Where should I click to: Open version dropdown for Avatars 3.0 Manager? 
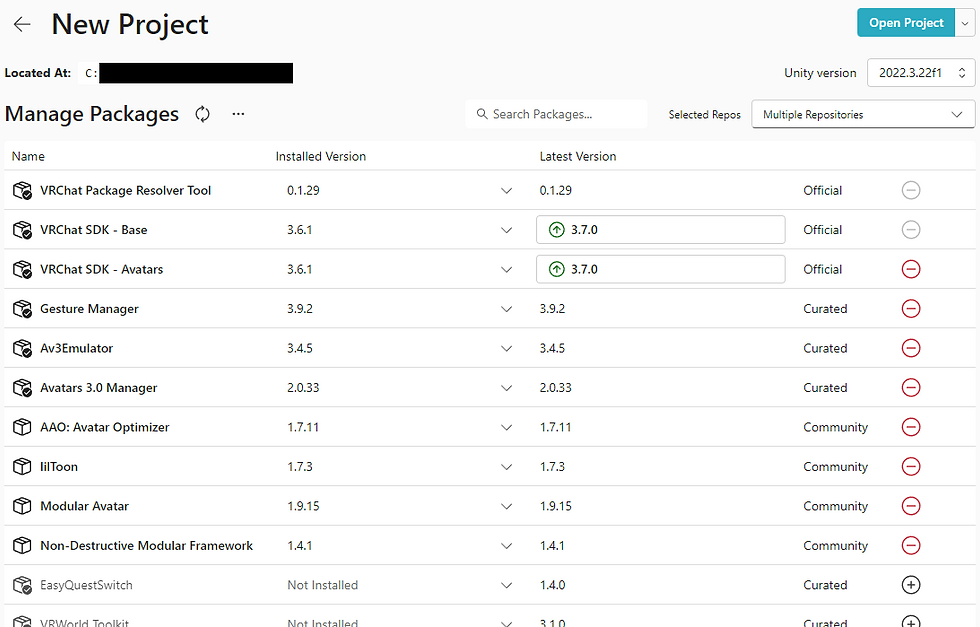(506, 388)
